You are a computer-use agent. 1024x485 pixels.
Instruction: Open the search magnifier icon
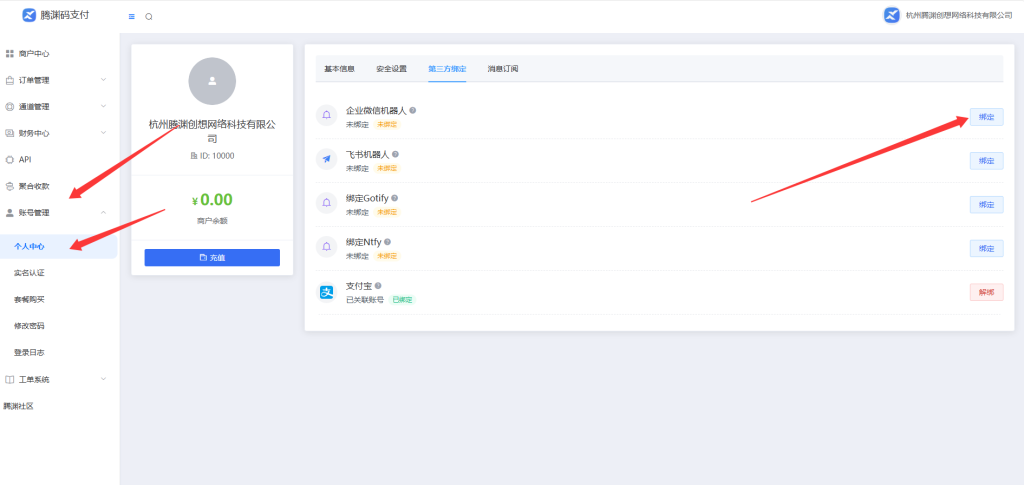(x=149, y=16)
